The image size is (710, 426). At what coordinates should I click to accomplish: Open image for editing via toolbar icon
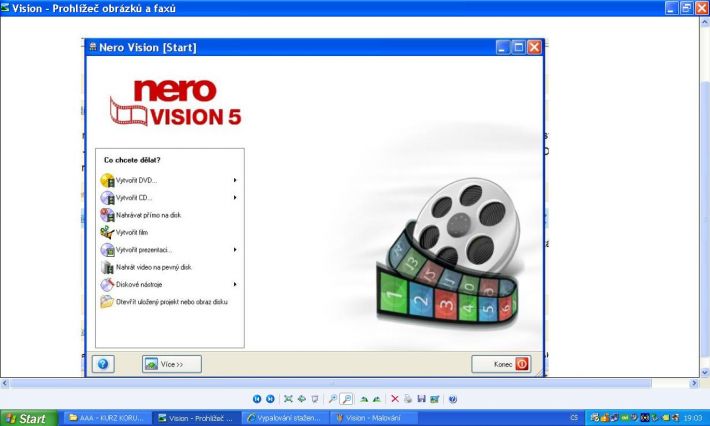pos(435,399)
